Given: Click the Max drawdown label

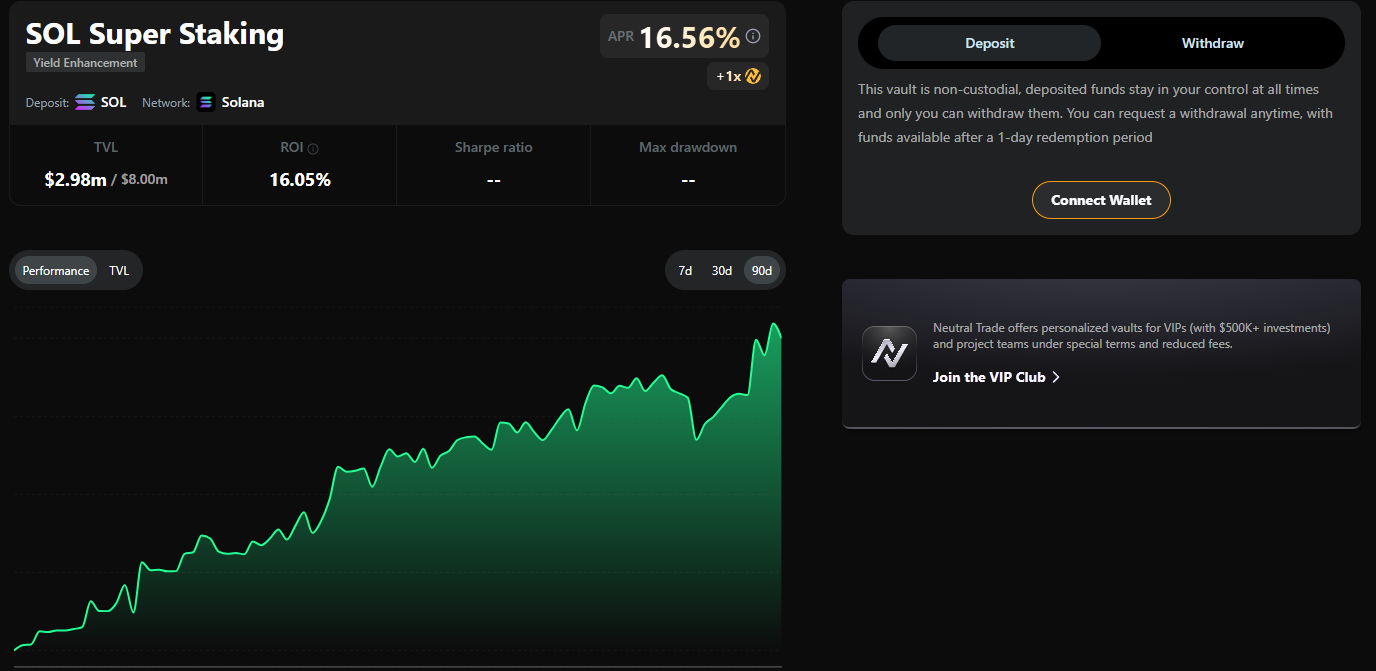Looking at the screenshot, I should pos(688,147).
